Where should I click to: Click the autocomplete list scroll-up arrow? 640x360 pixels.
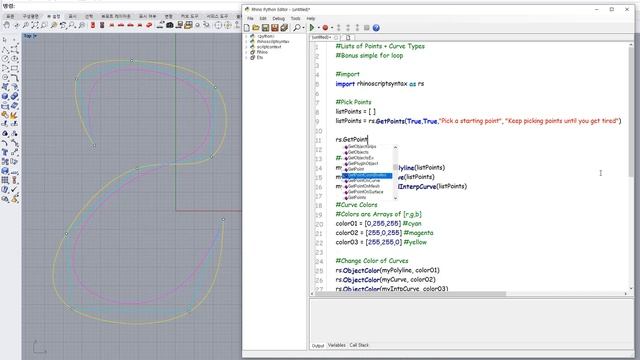395,147
